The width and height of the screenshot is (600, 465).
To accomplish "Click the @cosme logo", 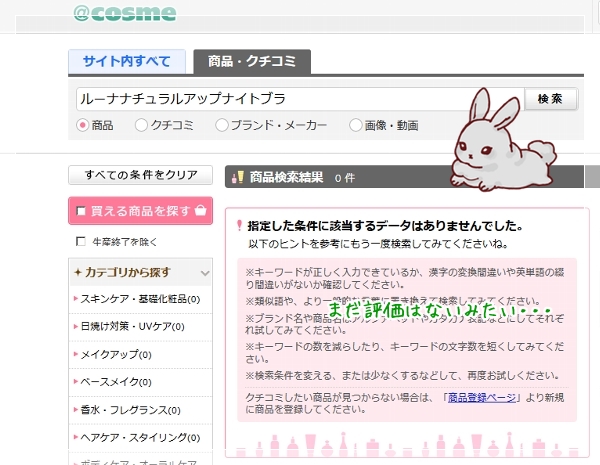I will pyautogui.click(x=124, y=13).
